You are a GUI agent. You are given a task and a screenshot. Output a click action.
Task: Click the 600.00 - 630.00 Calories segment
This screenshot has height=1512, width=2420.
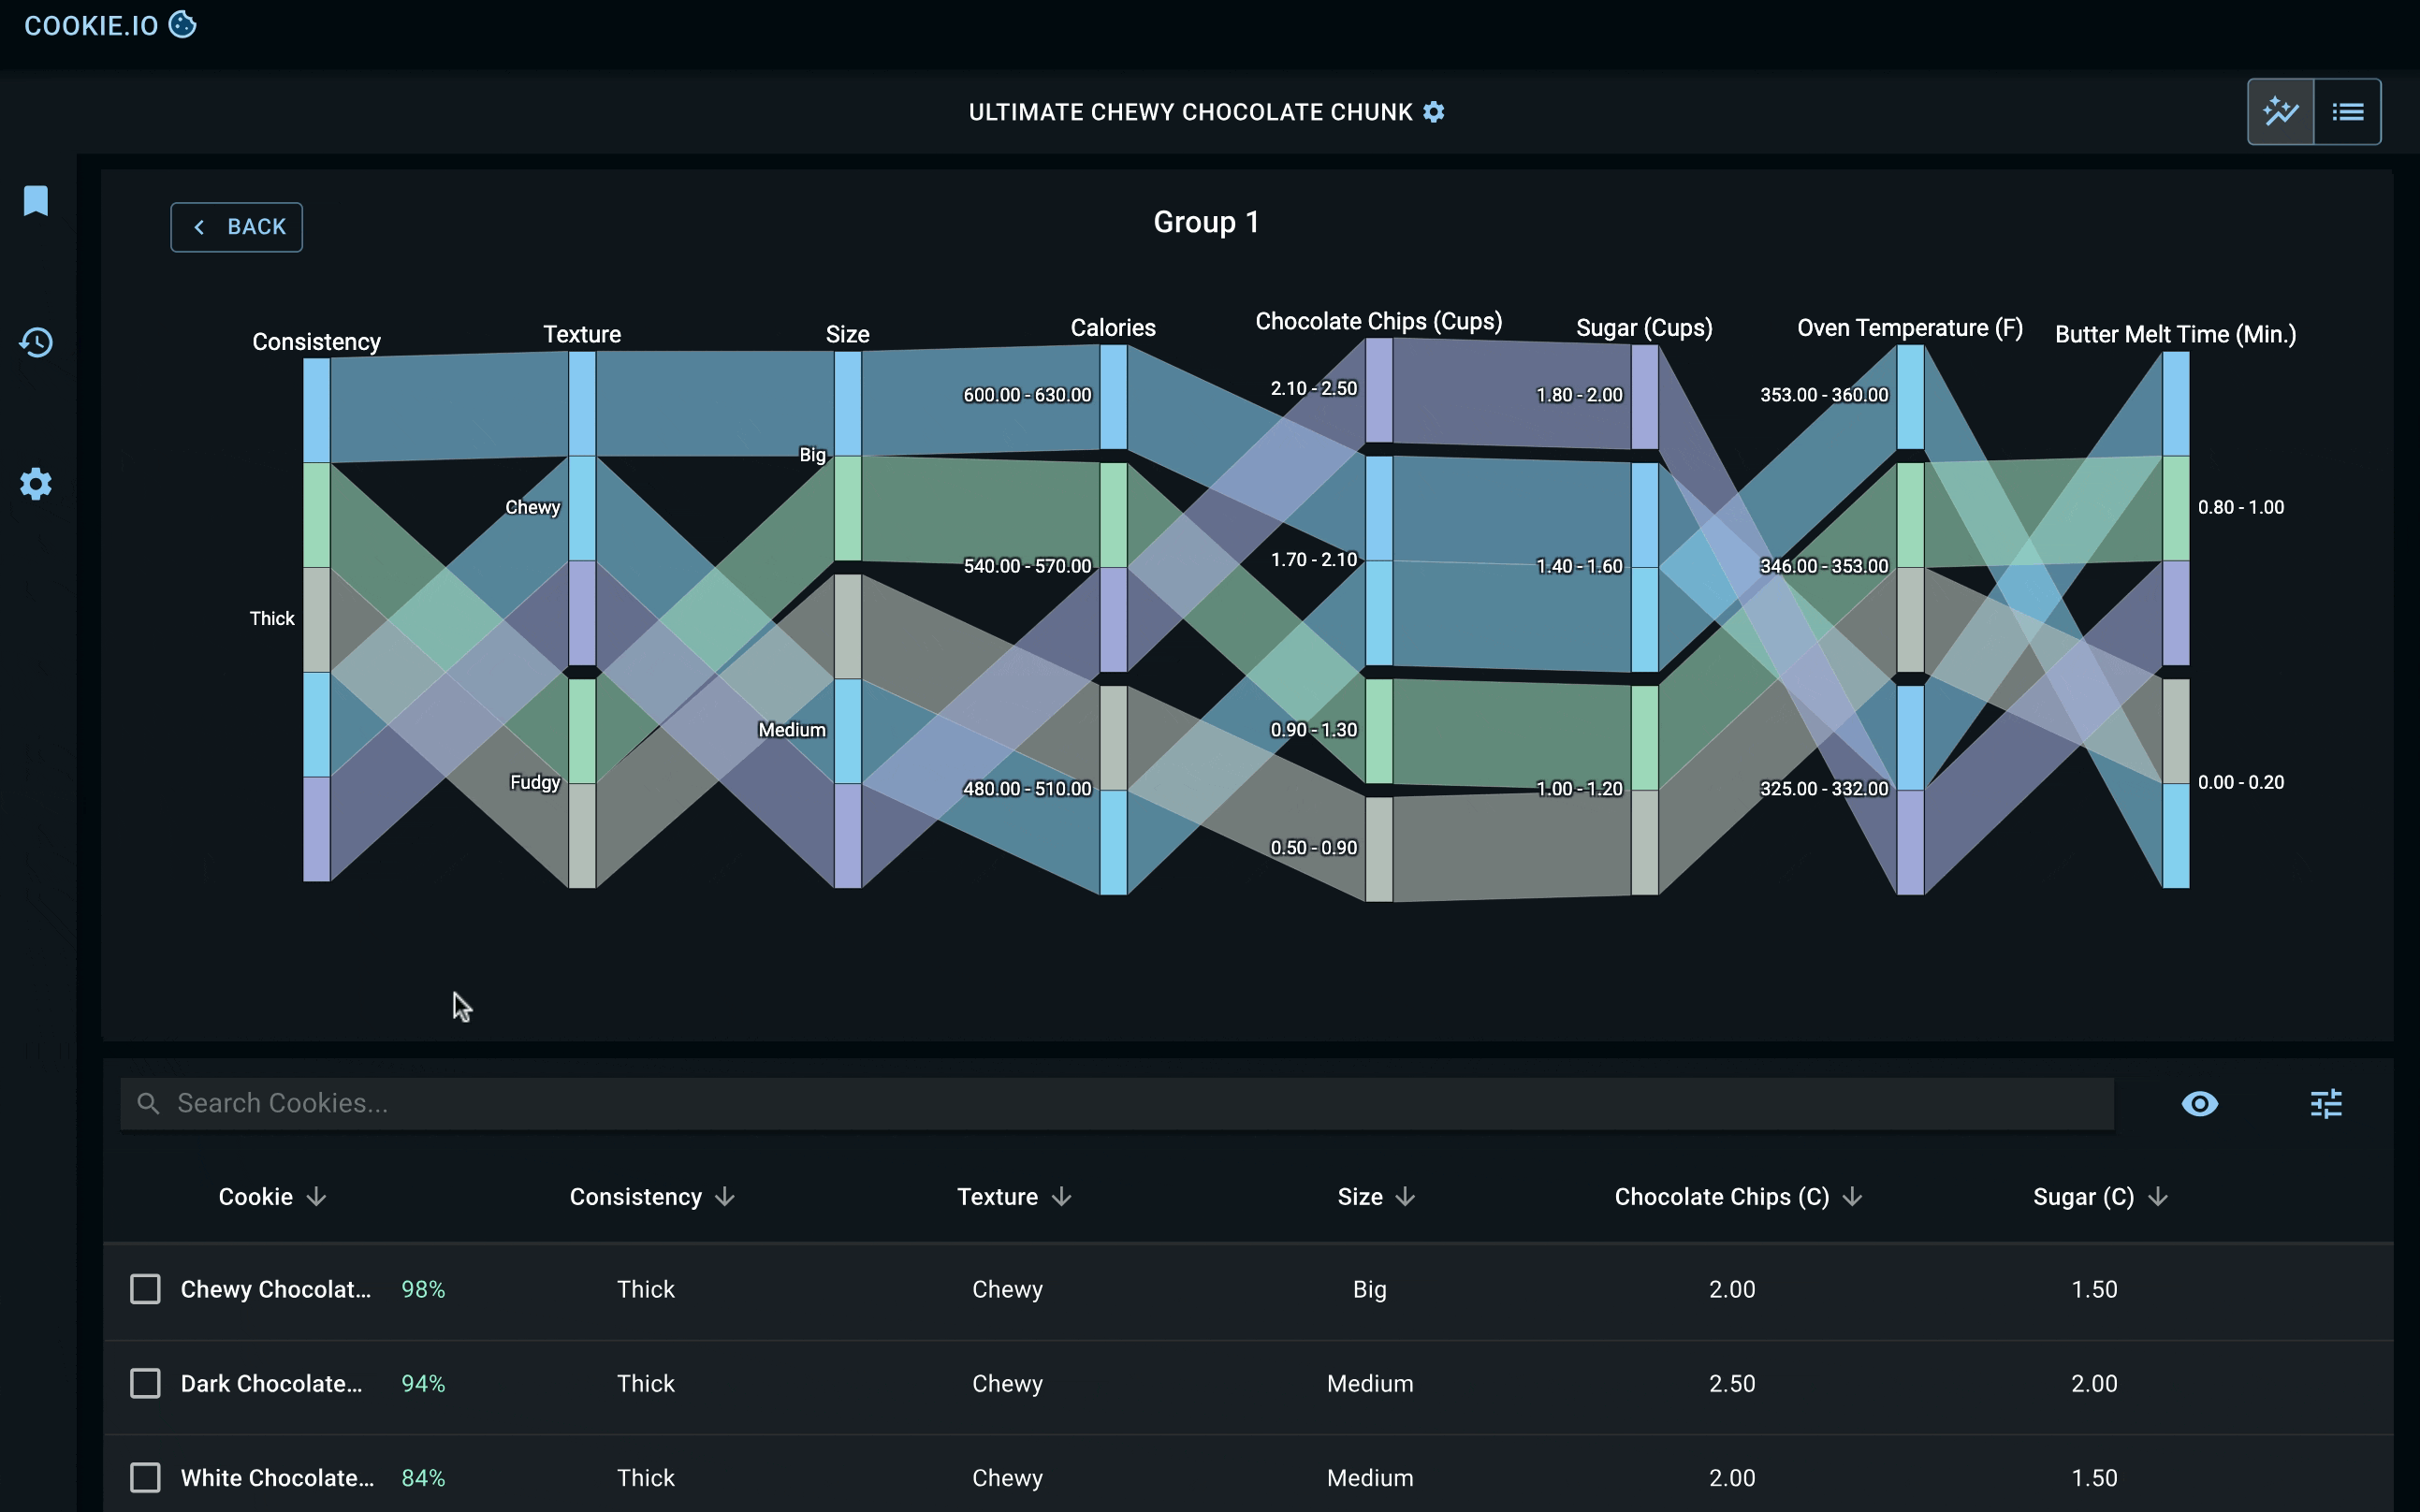coord(1113,397)
